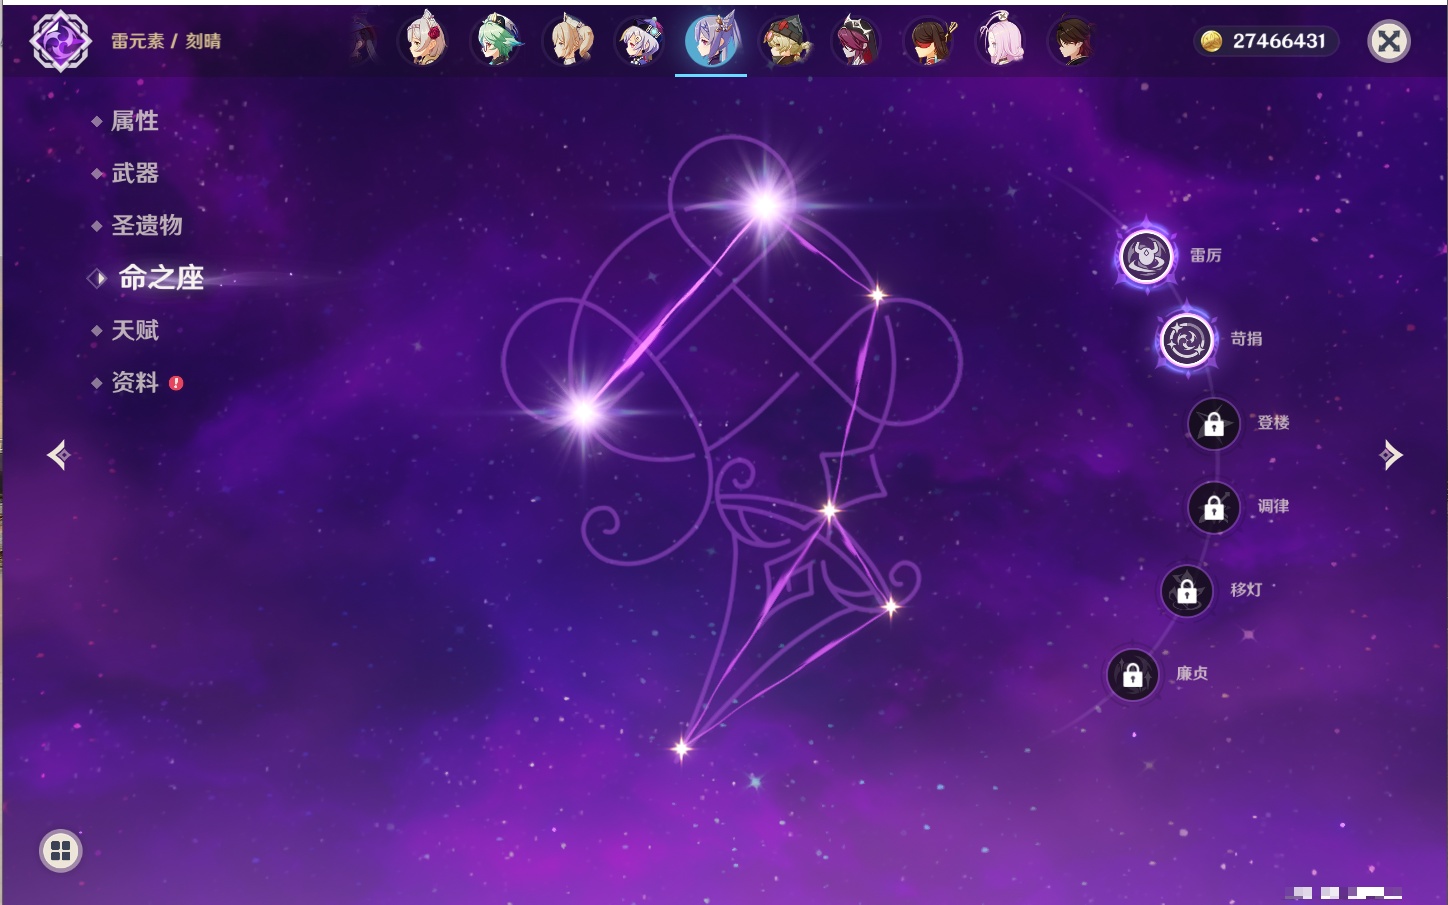Open the 属性 attributes page
Image resolution: width=1448 pixels, height=905 pixels.
pyautogui.click(x=135, y=121)
